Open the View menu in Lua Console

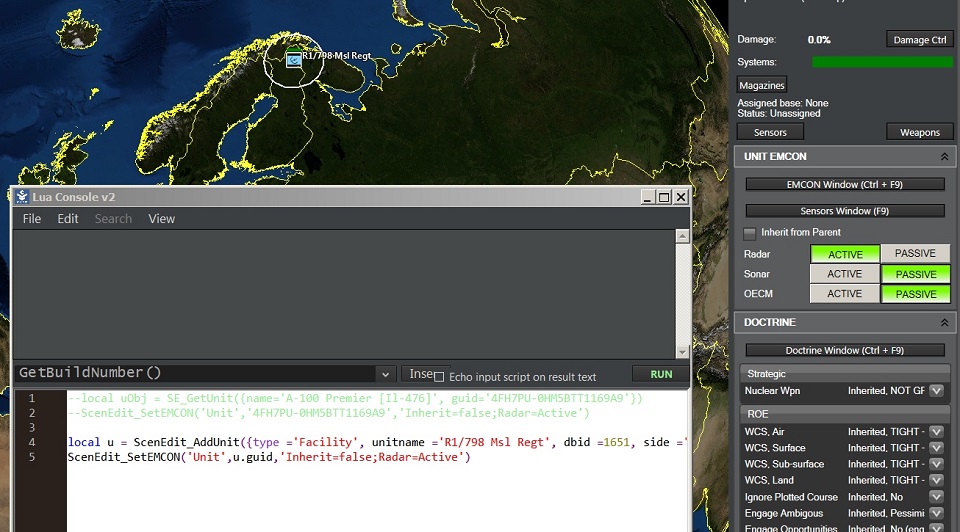[162, 219]
